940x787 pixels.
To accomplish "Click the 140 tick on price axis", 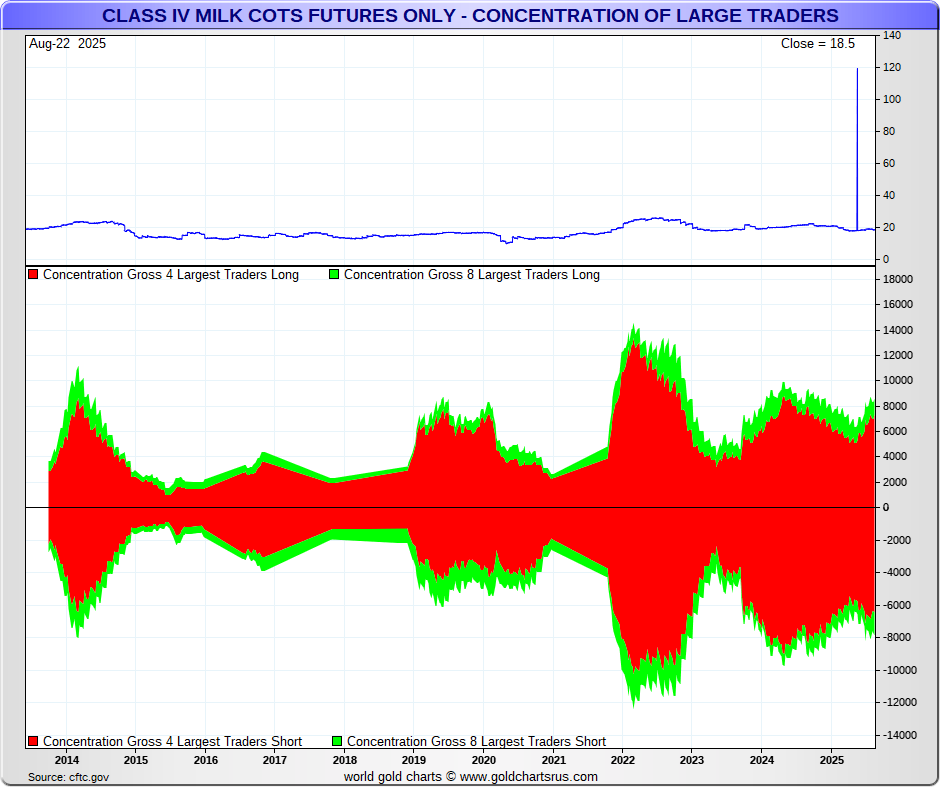I will [892, 35].
